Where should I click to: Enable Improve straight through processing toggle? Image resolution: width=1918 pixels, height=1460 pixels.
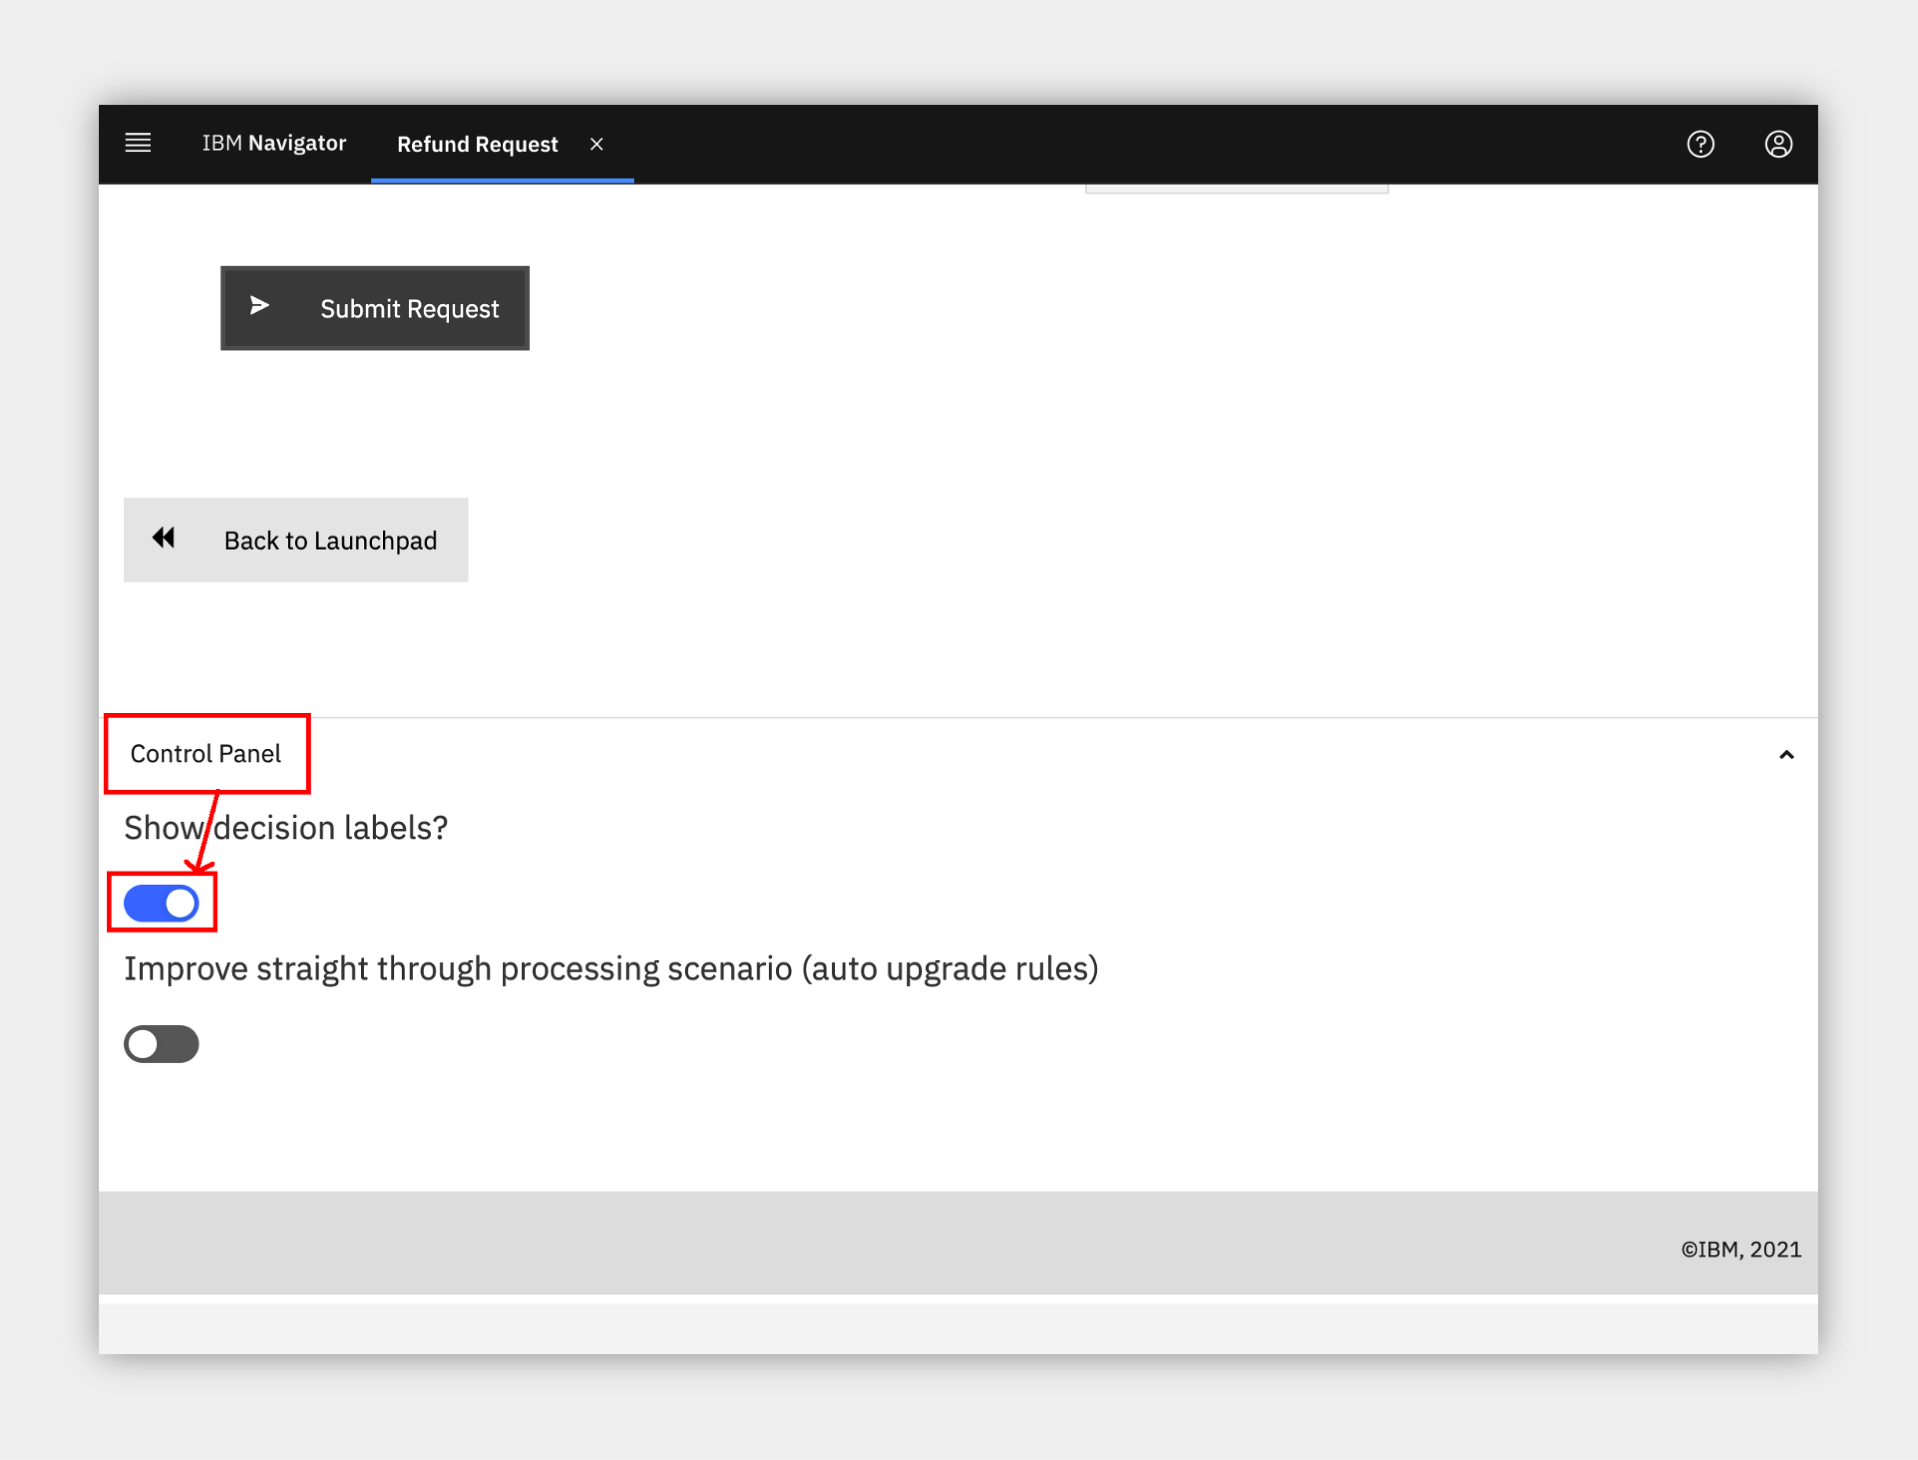(x=161, y=1044)
